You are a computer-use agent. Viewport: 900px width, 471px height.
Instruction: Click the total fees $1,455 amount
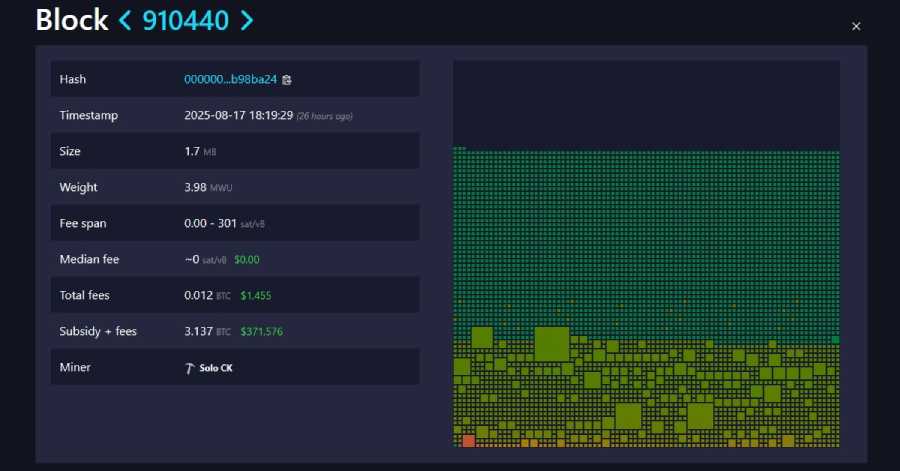click(x=256, y=296)
